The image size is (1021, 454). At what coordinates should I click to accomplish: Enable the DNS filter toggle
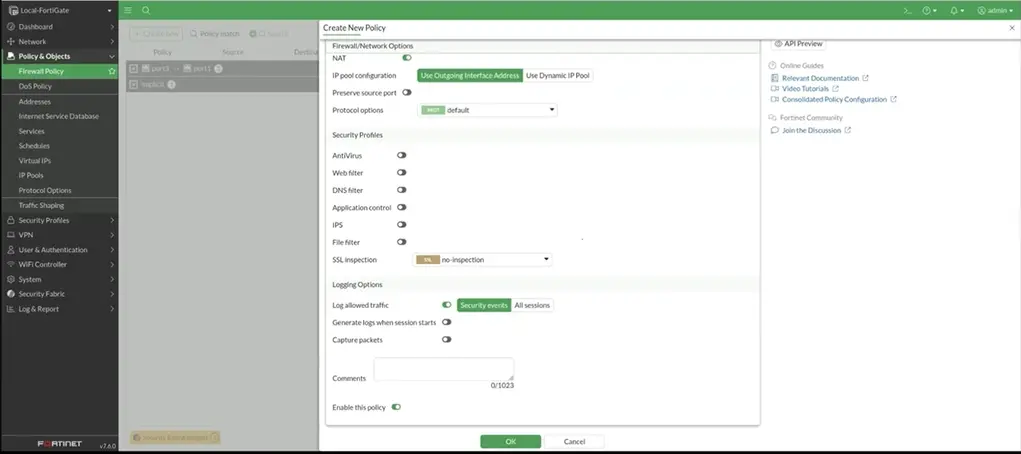pyautogui.click(x=402, y=190)
